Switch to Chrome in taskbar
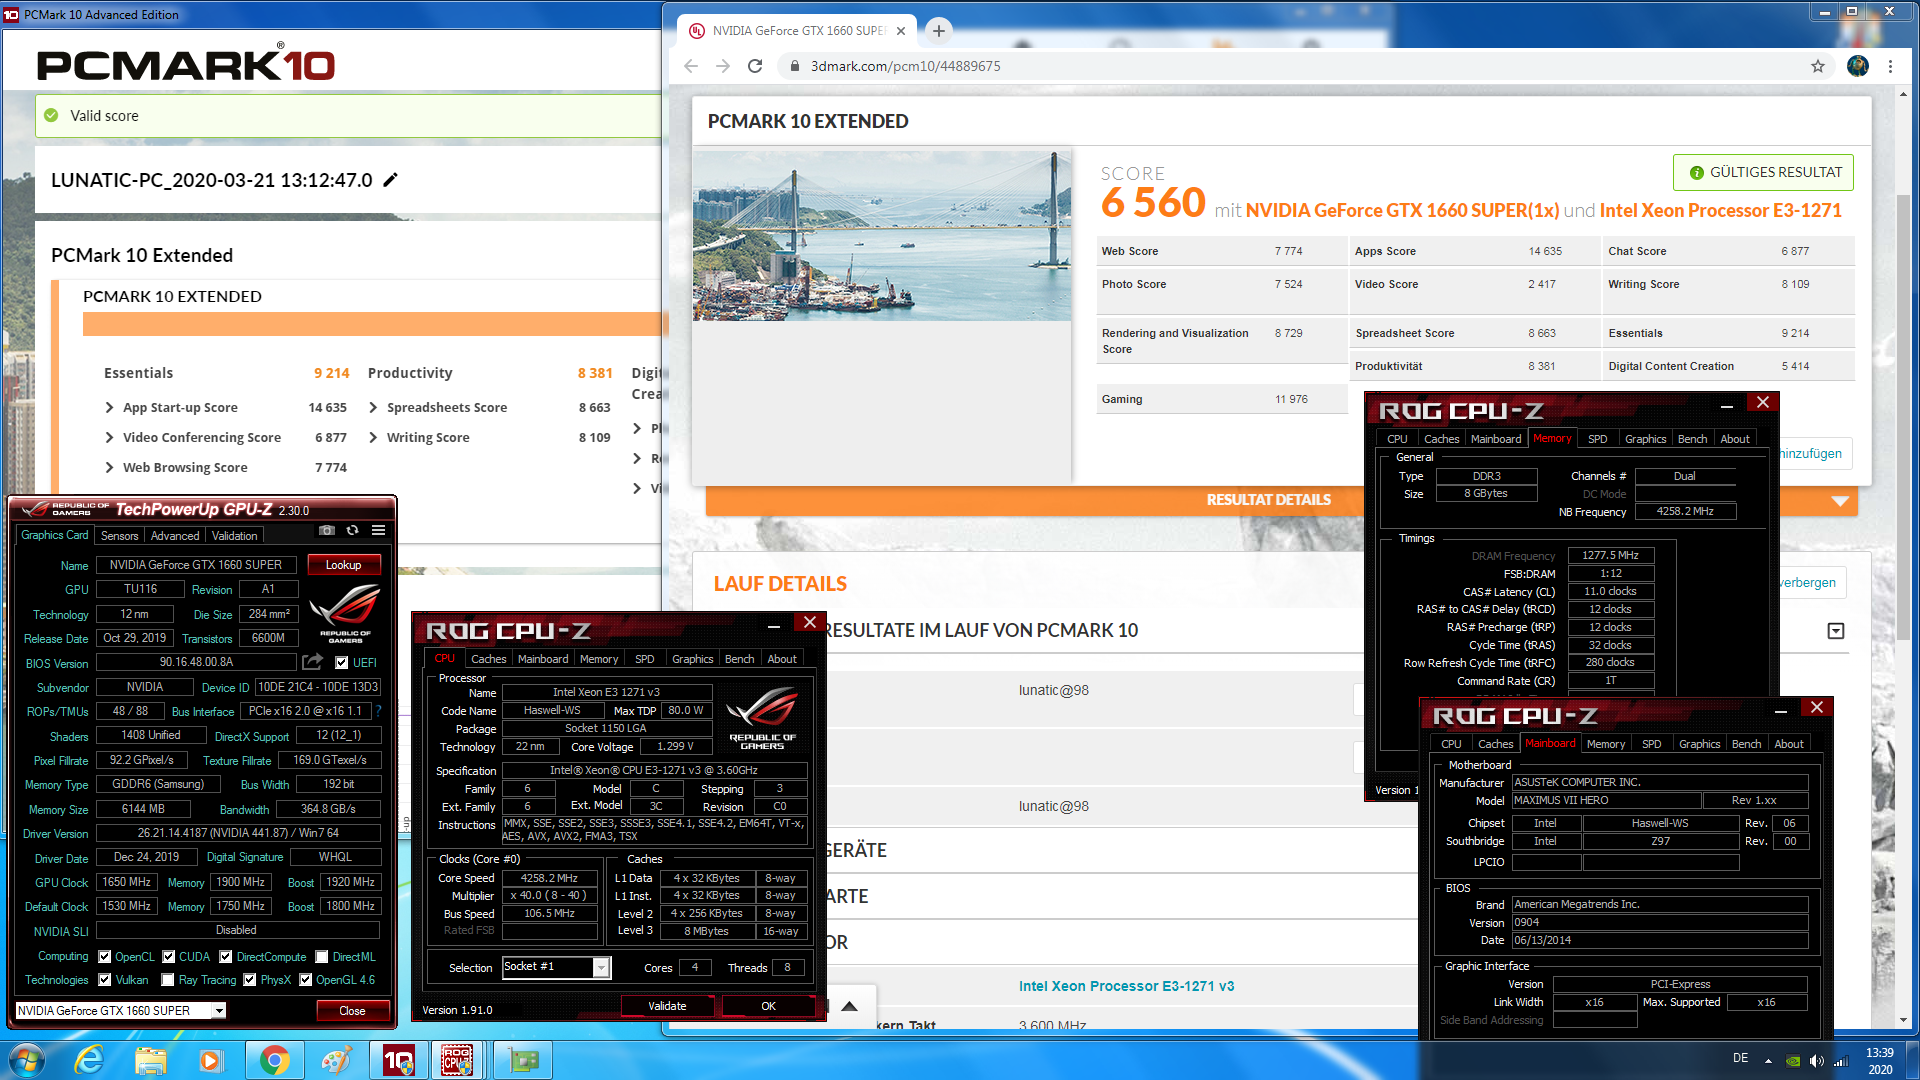Viewport: 1920px width, 1080px height. 273,1060
